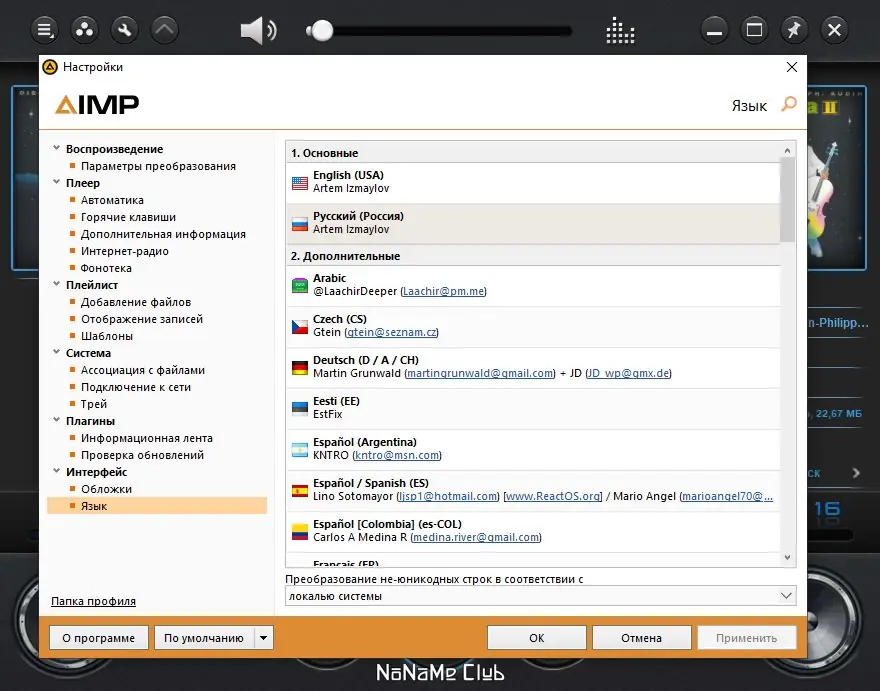Click the Russian flag icon
This screenshot has width=880, height=691.
click(x=300, y=223)
